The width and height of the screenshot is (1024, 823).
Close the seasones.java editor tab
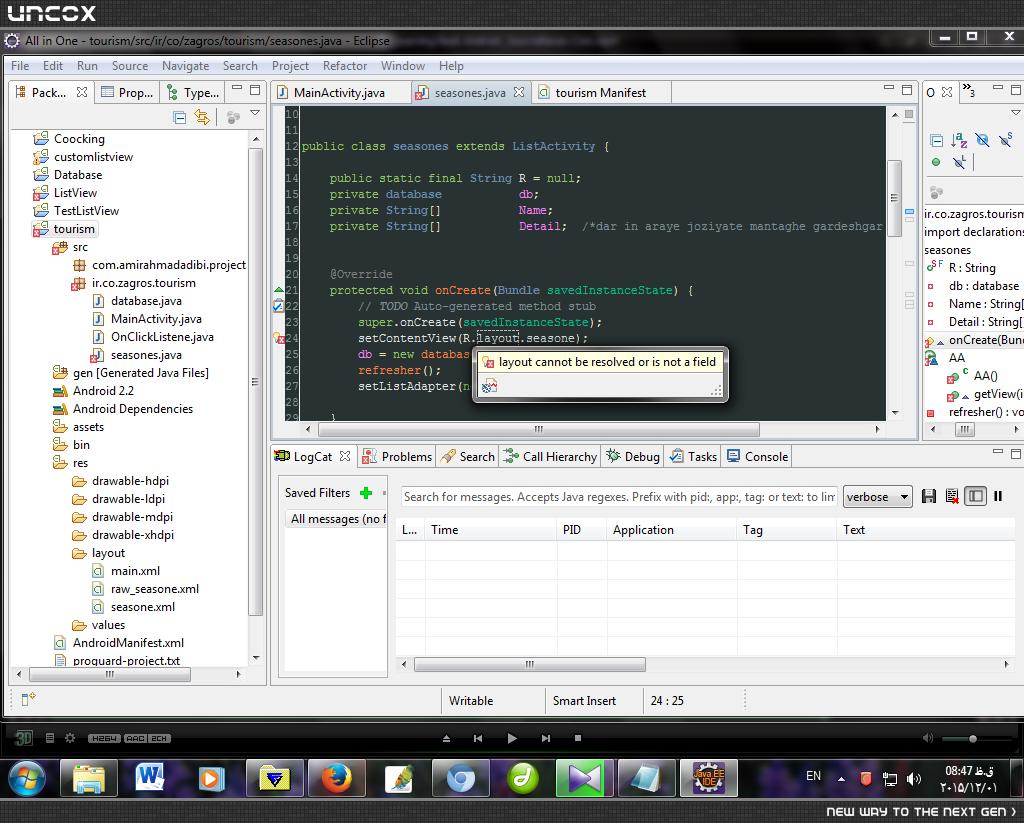click(x=519, y=92)
